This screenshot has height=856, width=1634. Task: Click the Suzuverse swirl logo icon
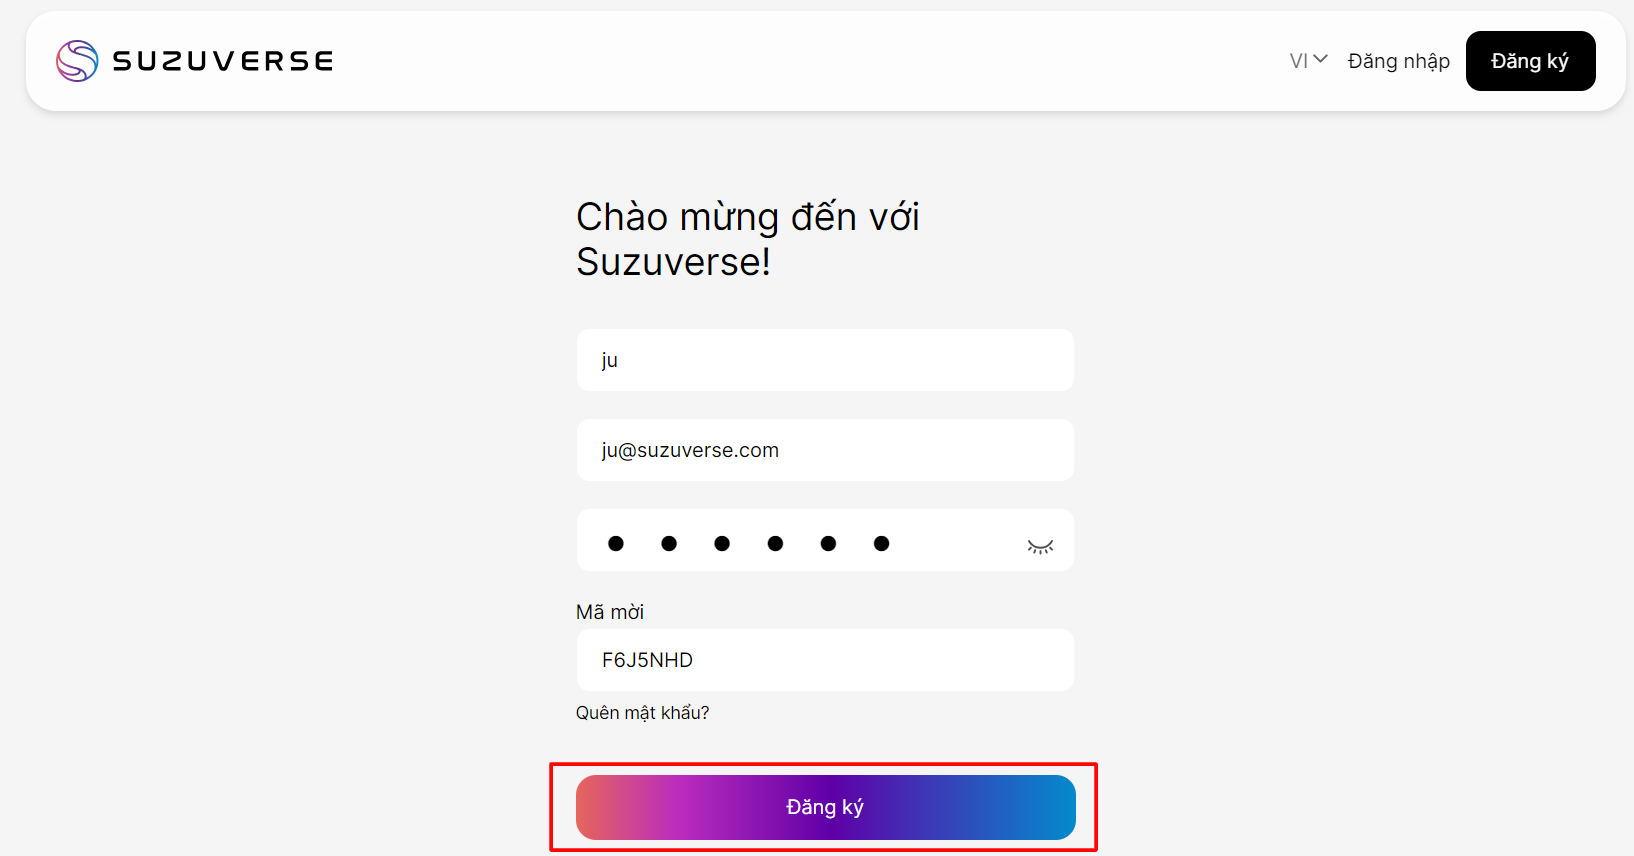point(77,61)
